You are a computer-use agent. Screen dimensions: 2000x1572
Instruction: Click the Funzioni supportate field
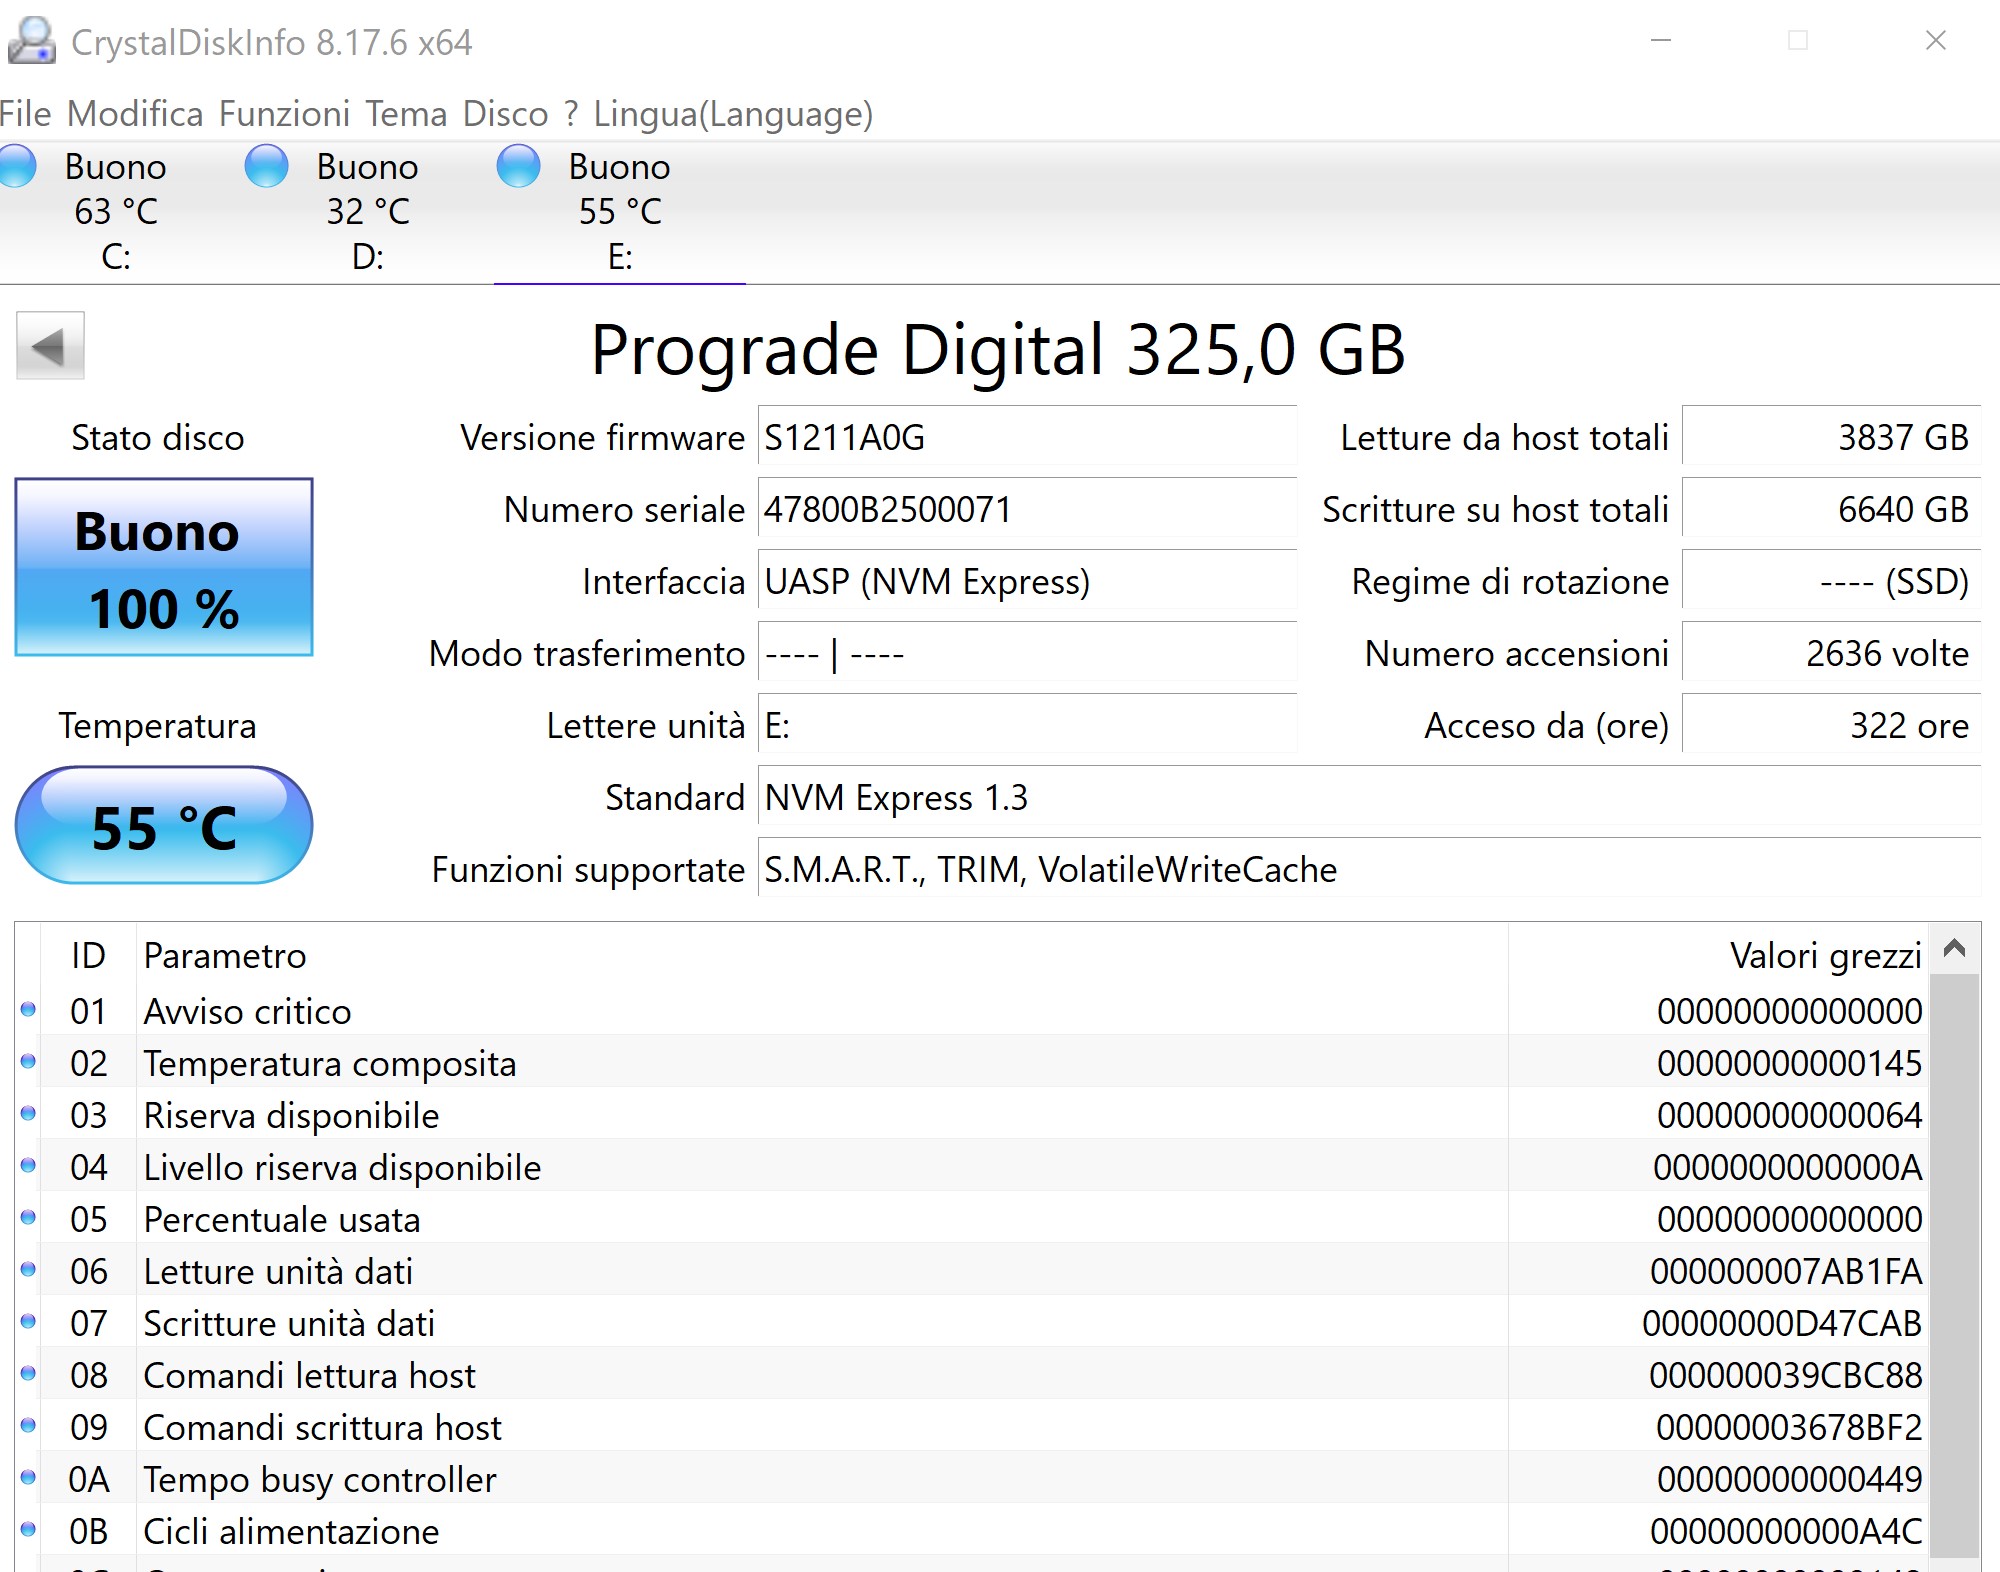click(x=1369, y=869)
